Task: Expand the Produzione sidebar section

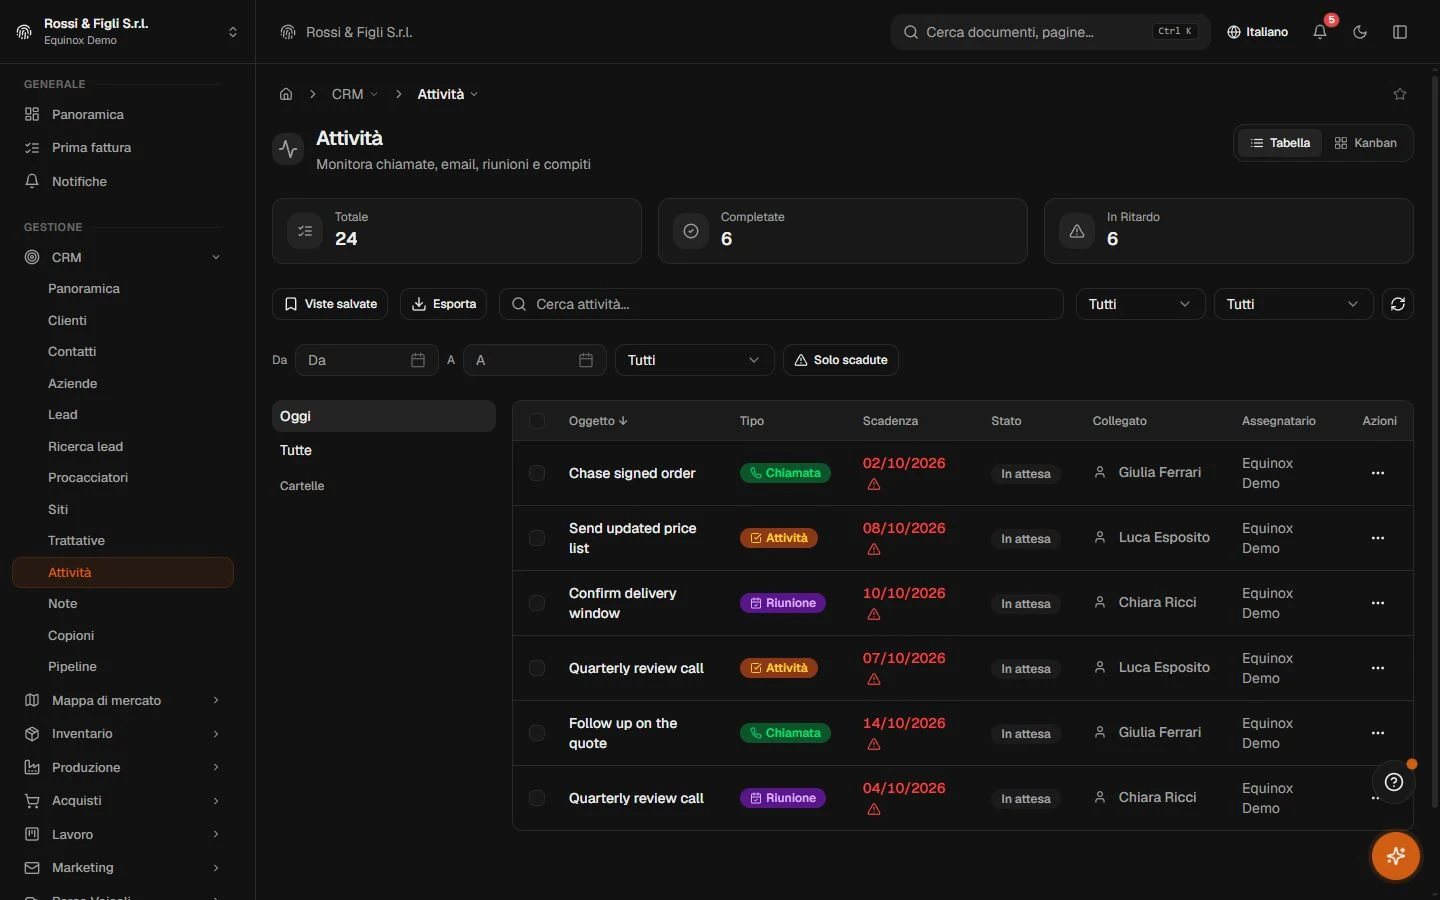Action: click(122, 767)
